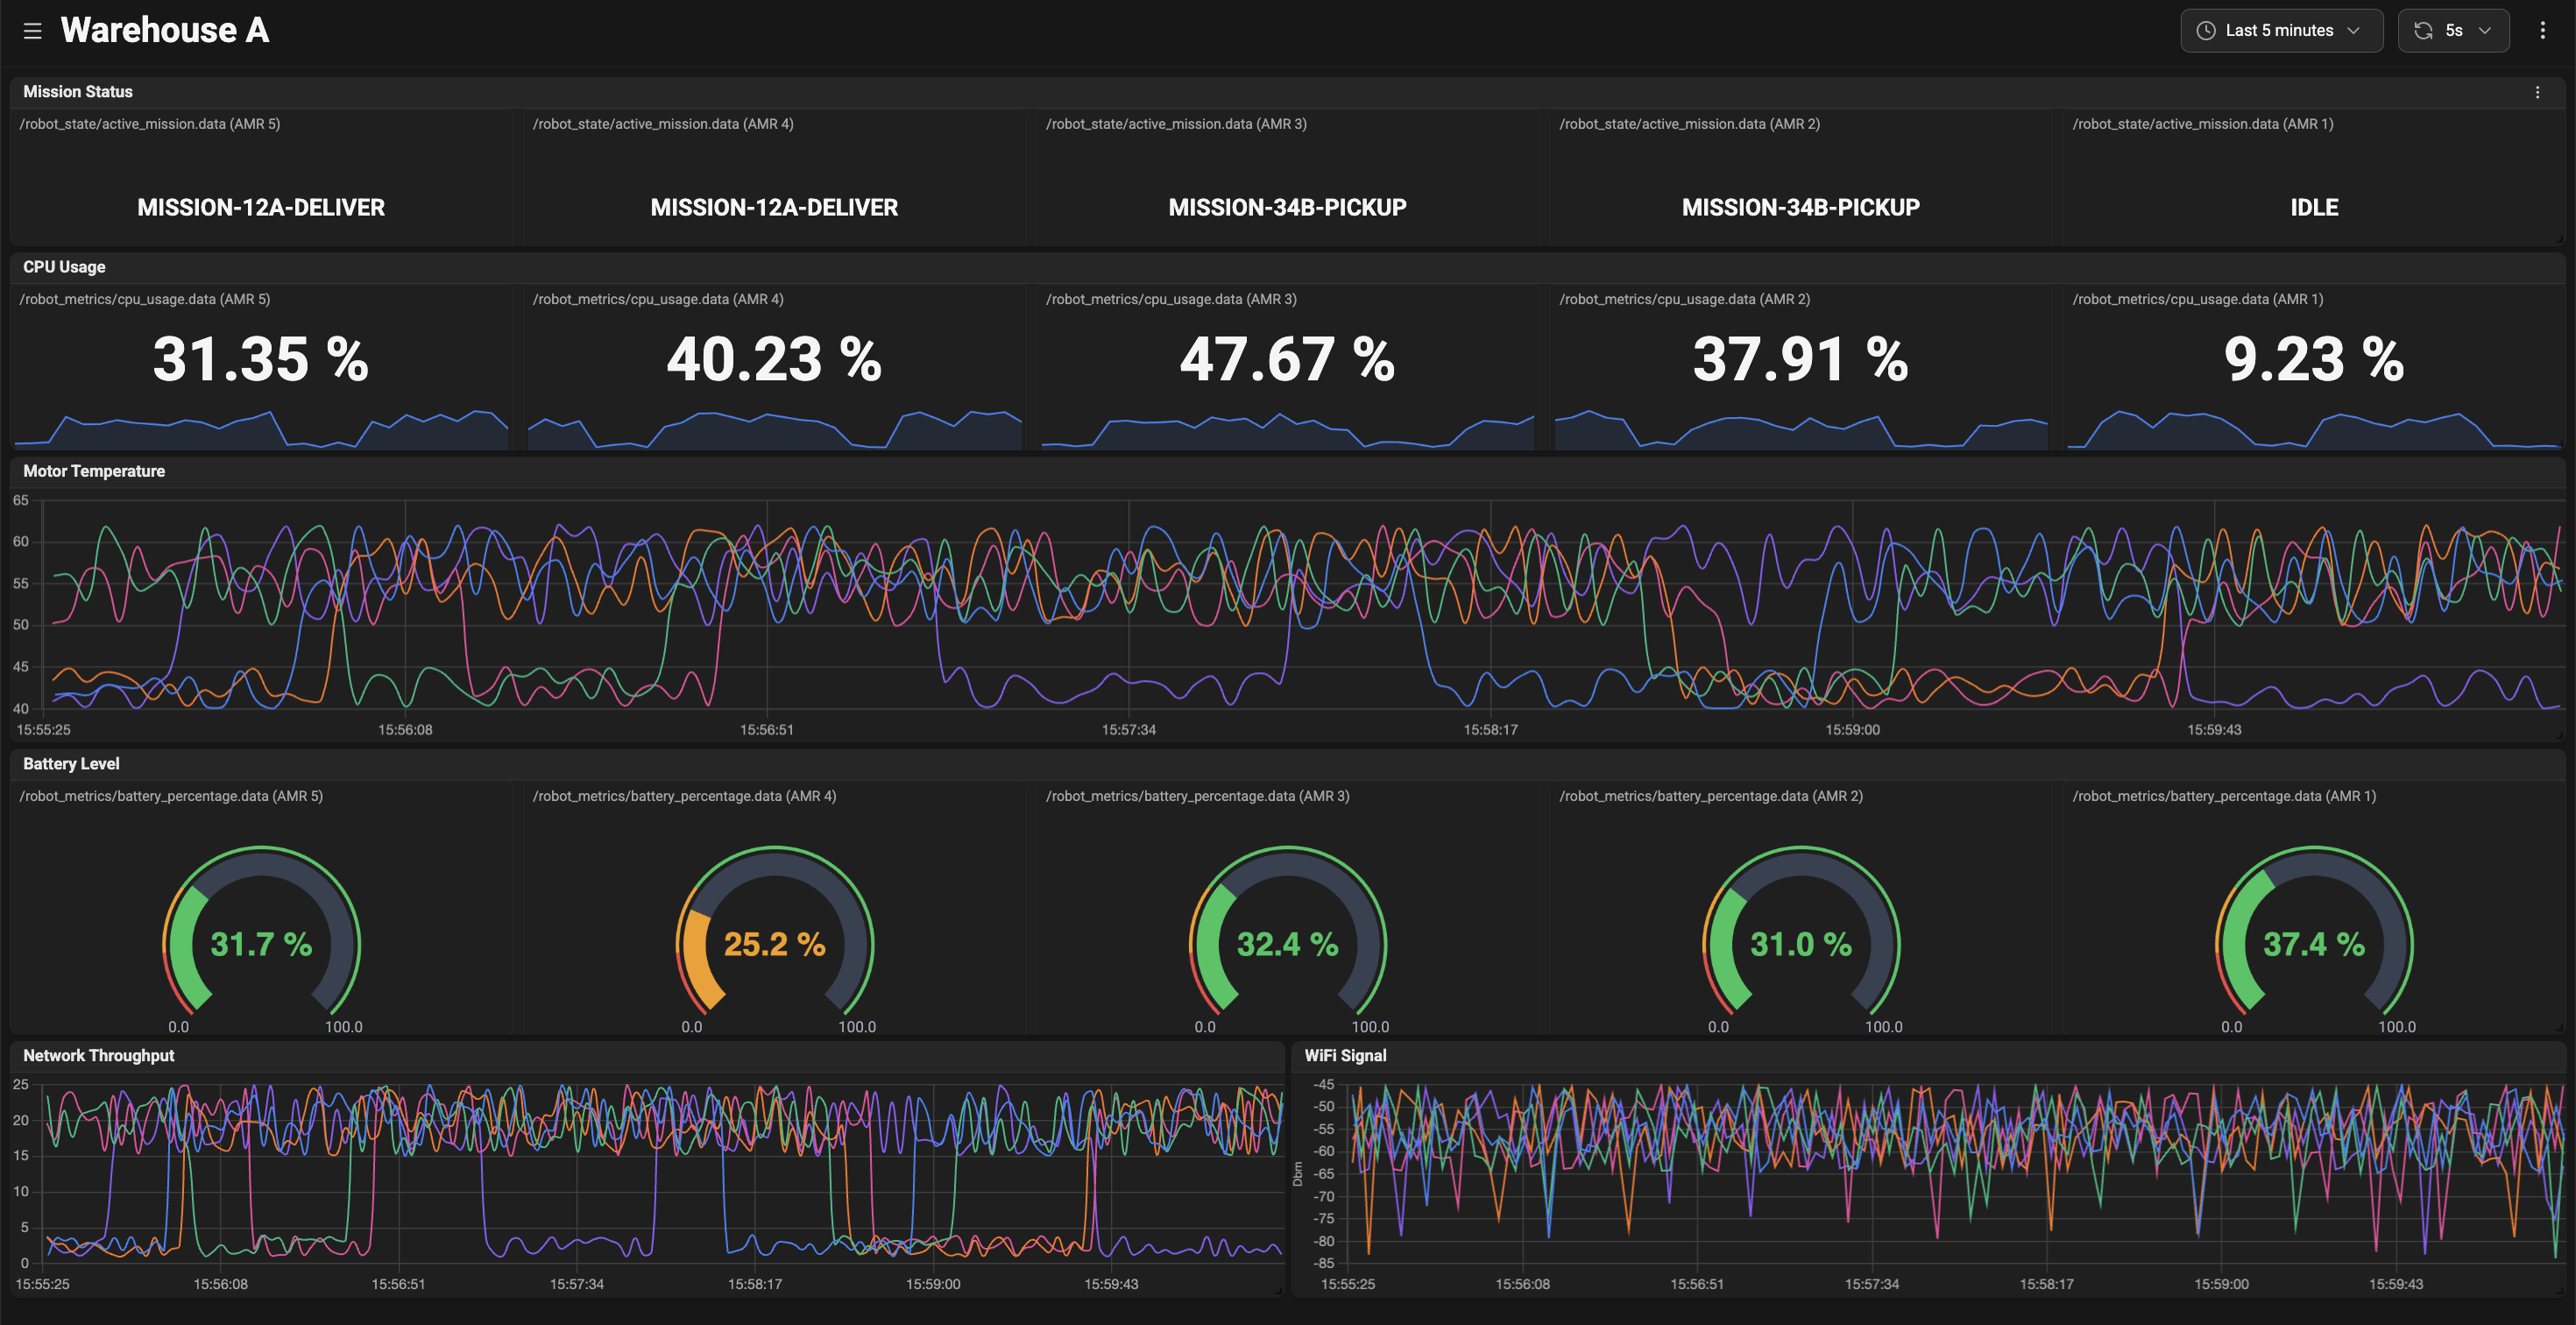The height and width of the screenshot is (1325, 2576).
Task: Click the WiFi Signal panel title
Action: coord(1345,1056)
